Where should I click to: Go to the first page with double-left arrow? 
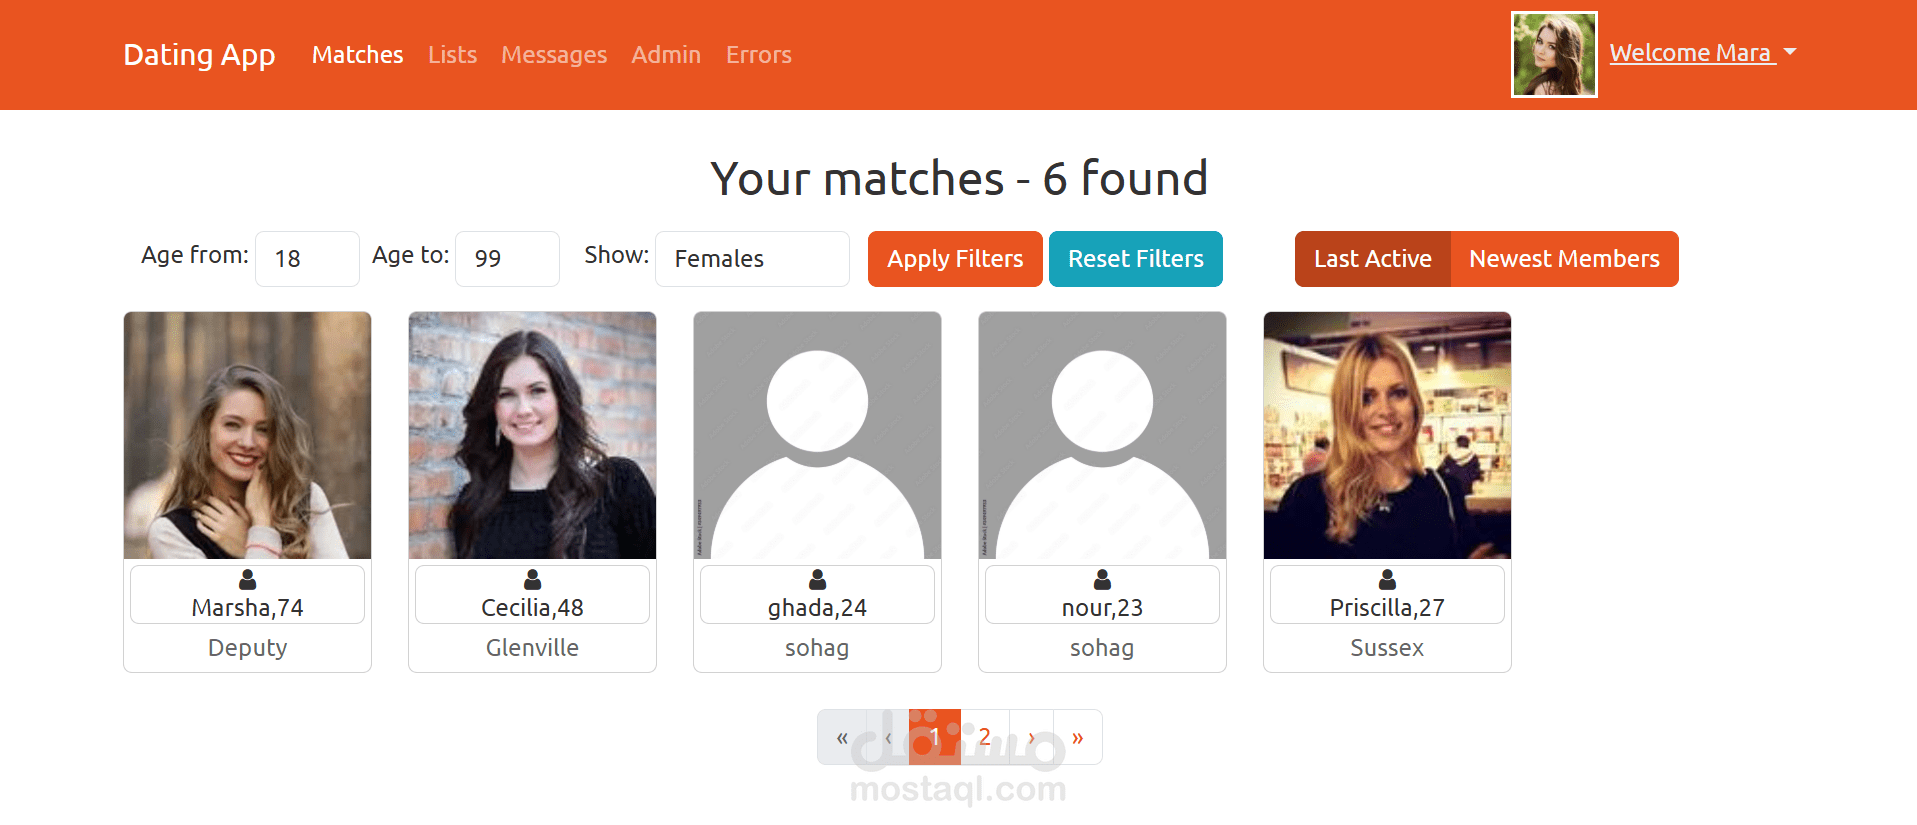click(x=842, y=738)
